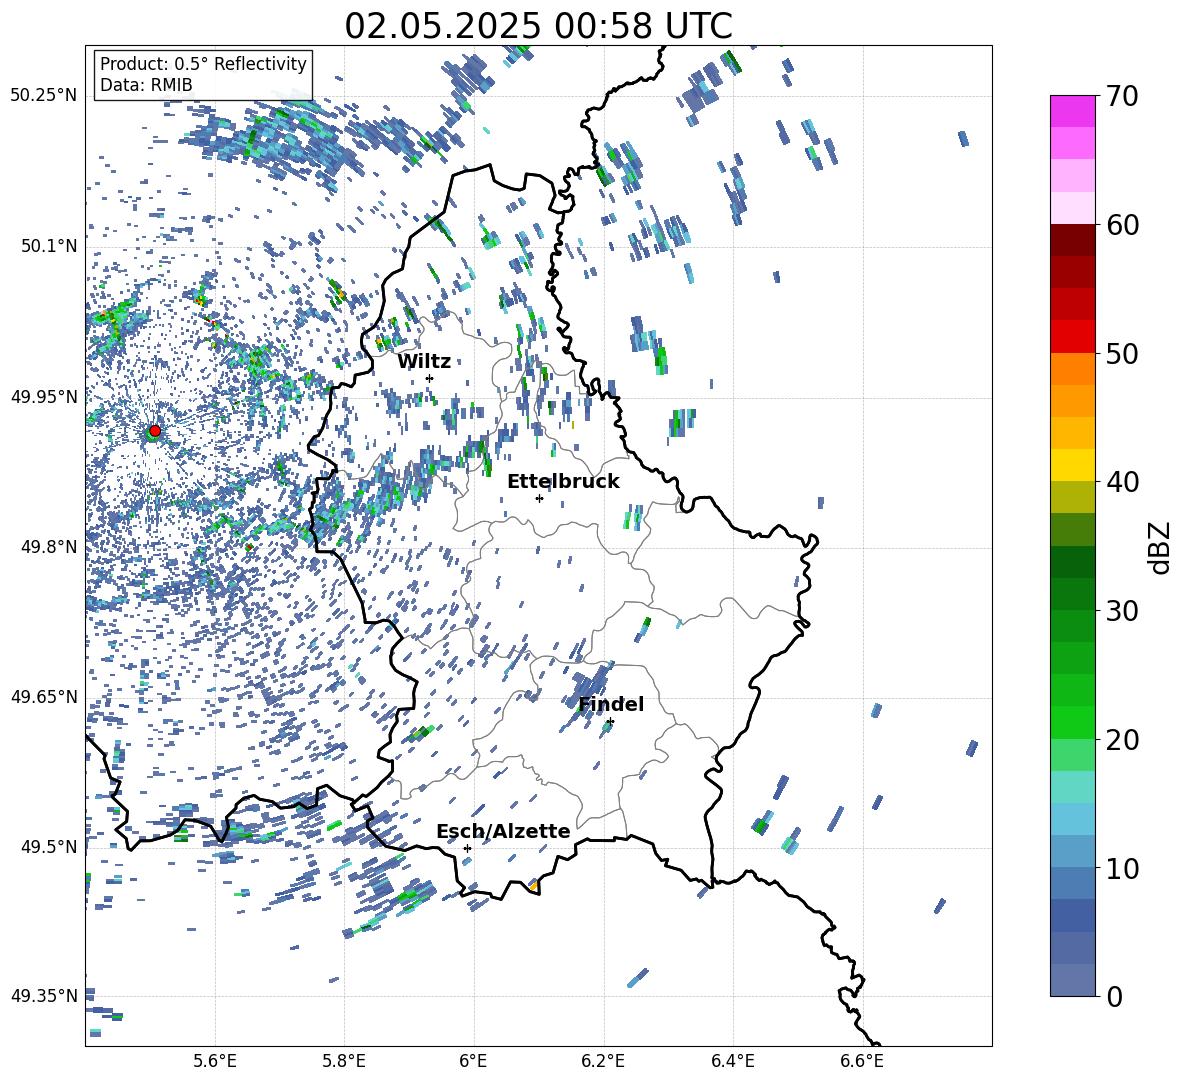1184x1081 pixels.
Task: Click the 49.35°N latitude label
Action: [x=44, y=996]
